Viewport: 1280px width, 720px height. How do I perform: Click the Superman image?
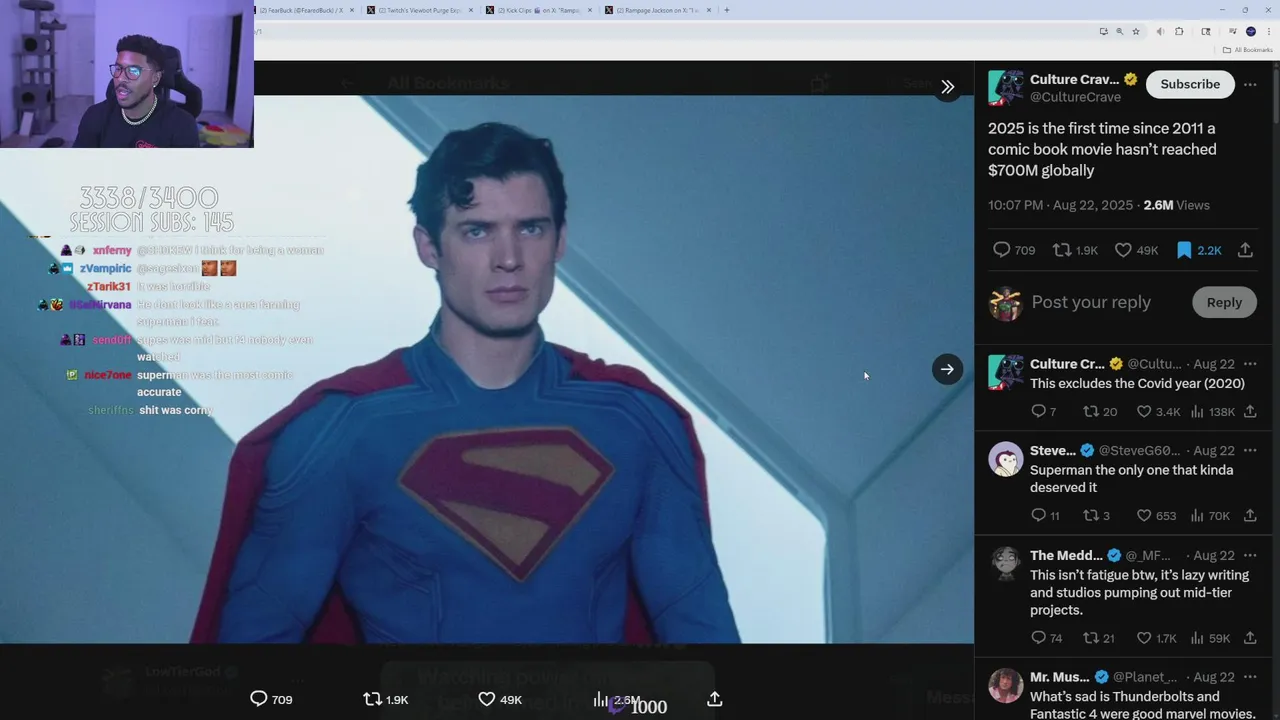[x=487, y=369]
